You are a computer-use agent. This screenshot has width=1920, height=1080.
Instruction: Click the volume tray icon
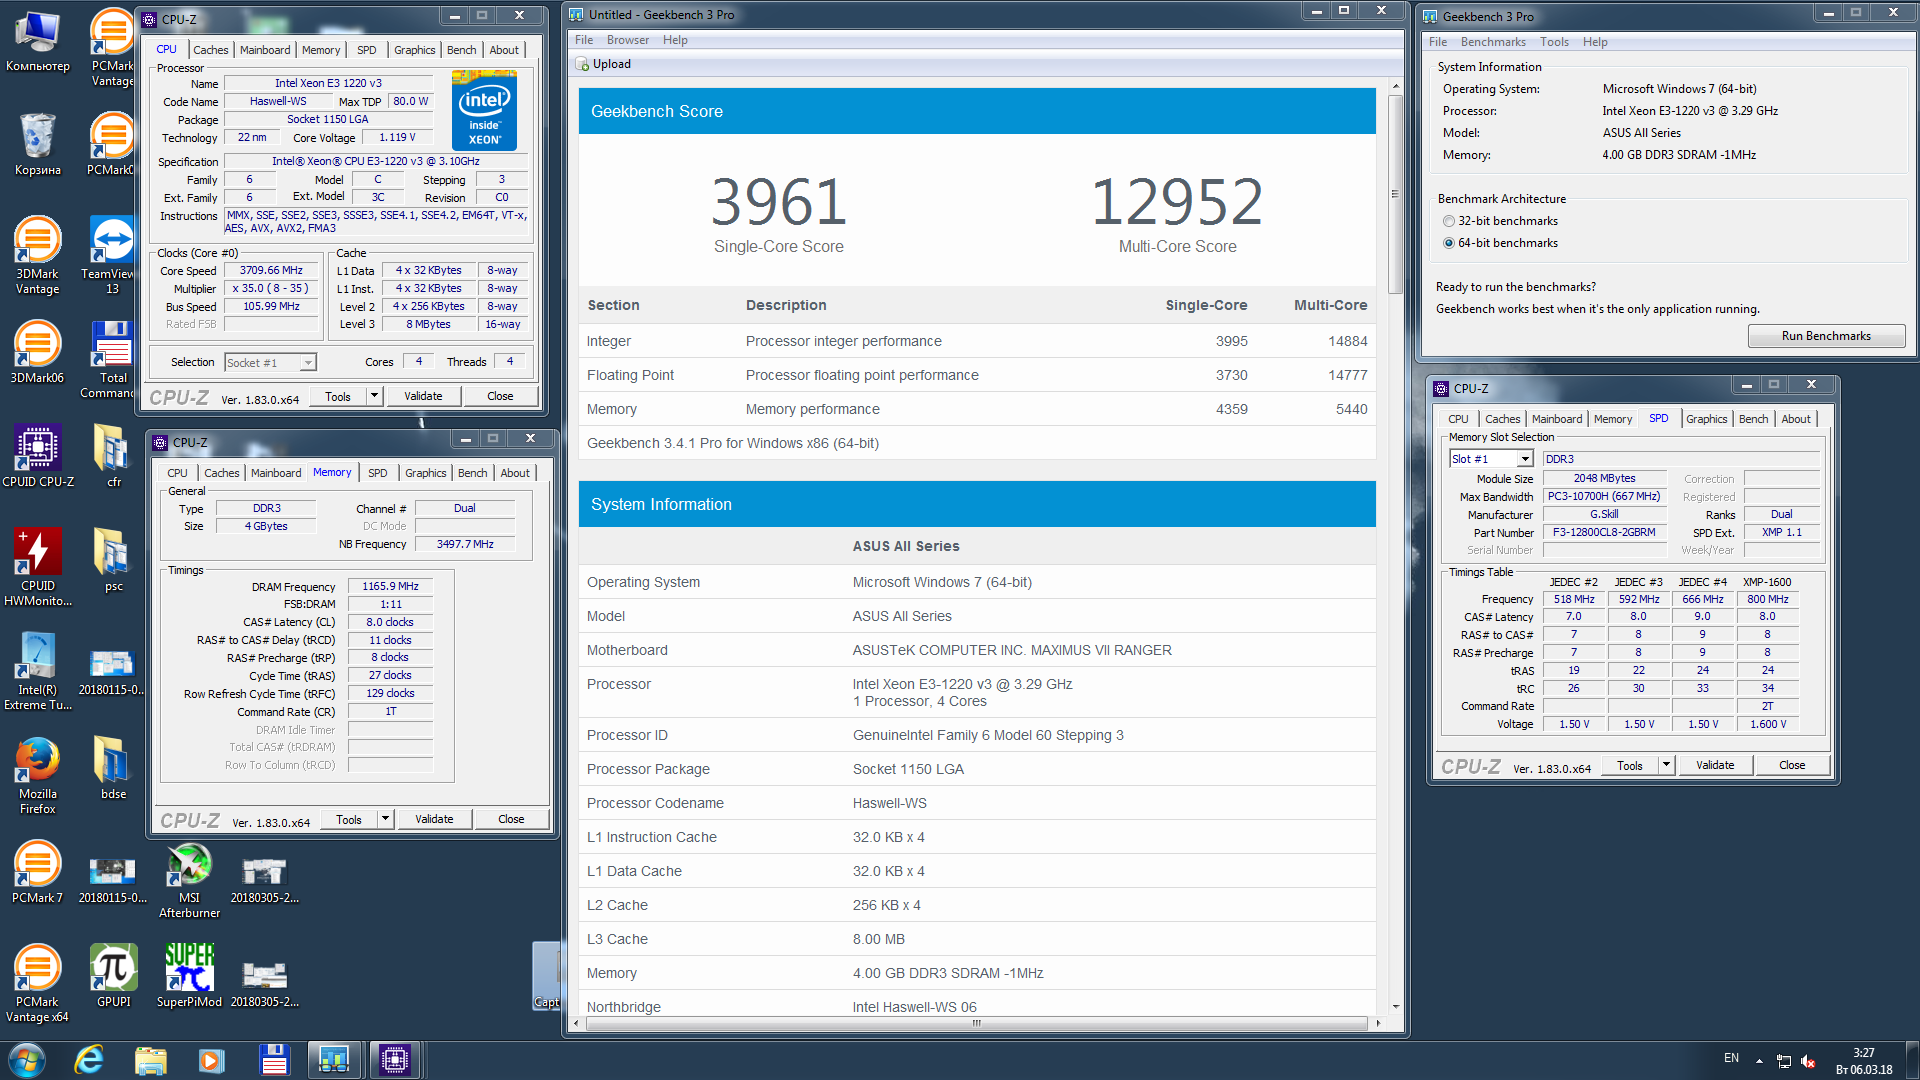pyautogui.click(x=1808, y=1060)
